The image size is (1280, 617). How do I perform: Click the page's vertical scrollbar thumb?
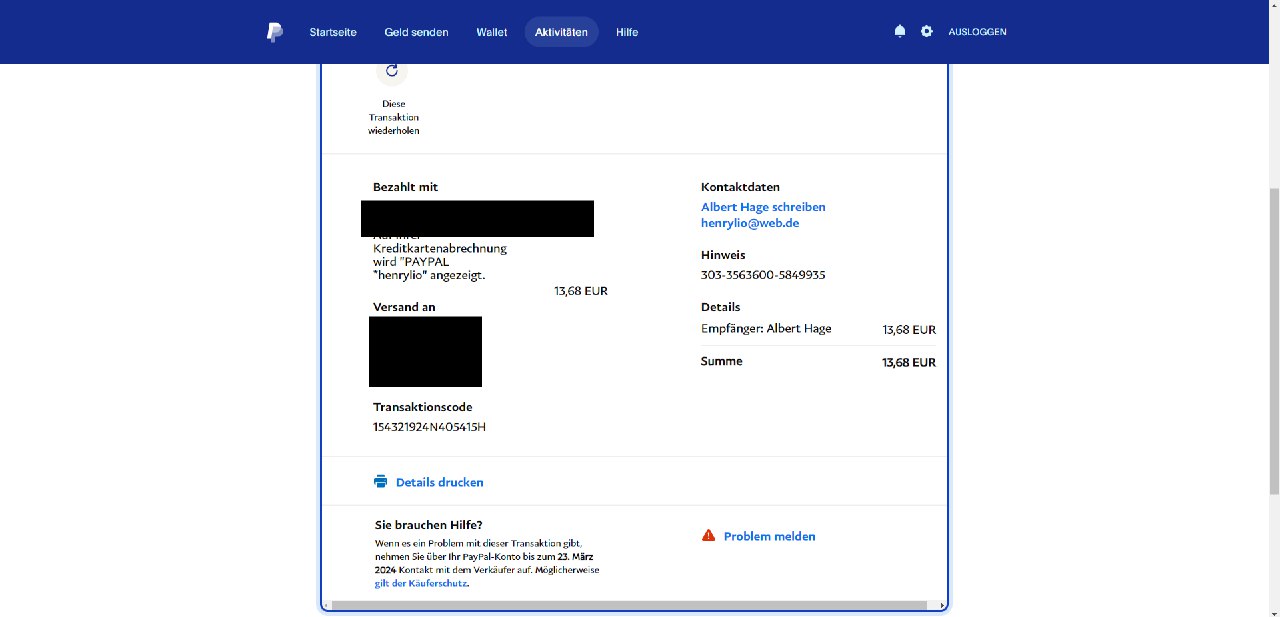[1273, 340]
